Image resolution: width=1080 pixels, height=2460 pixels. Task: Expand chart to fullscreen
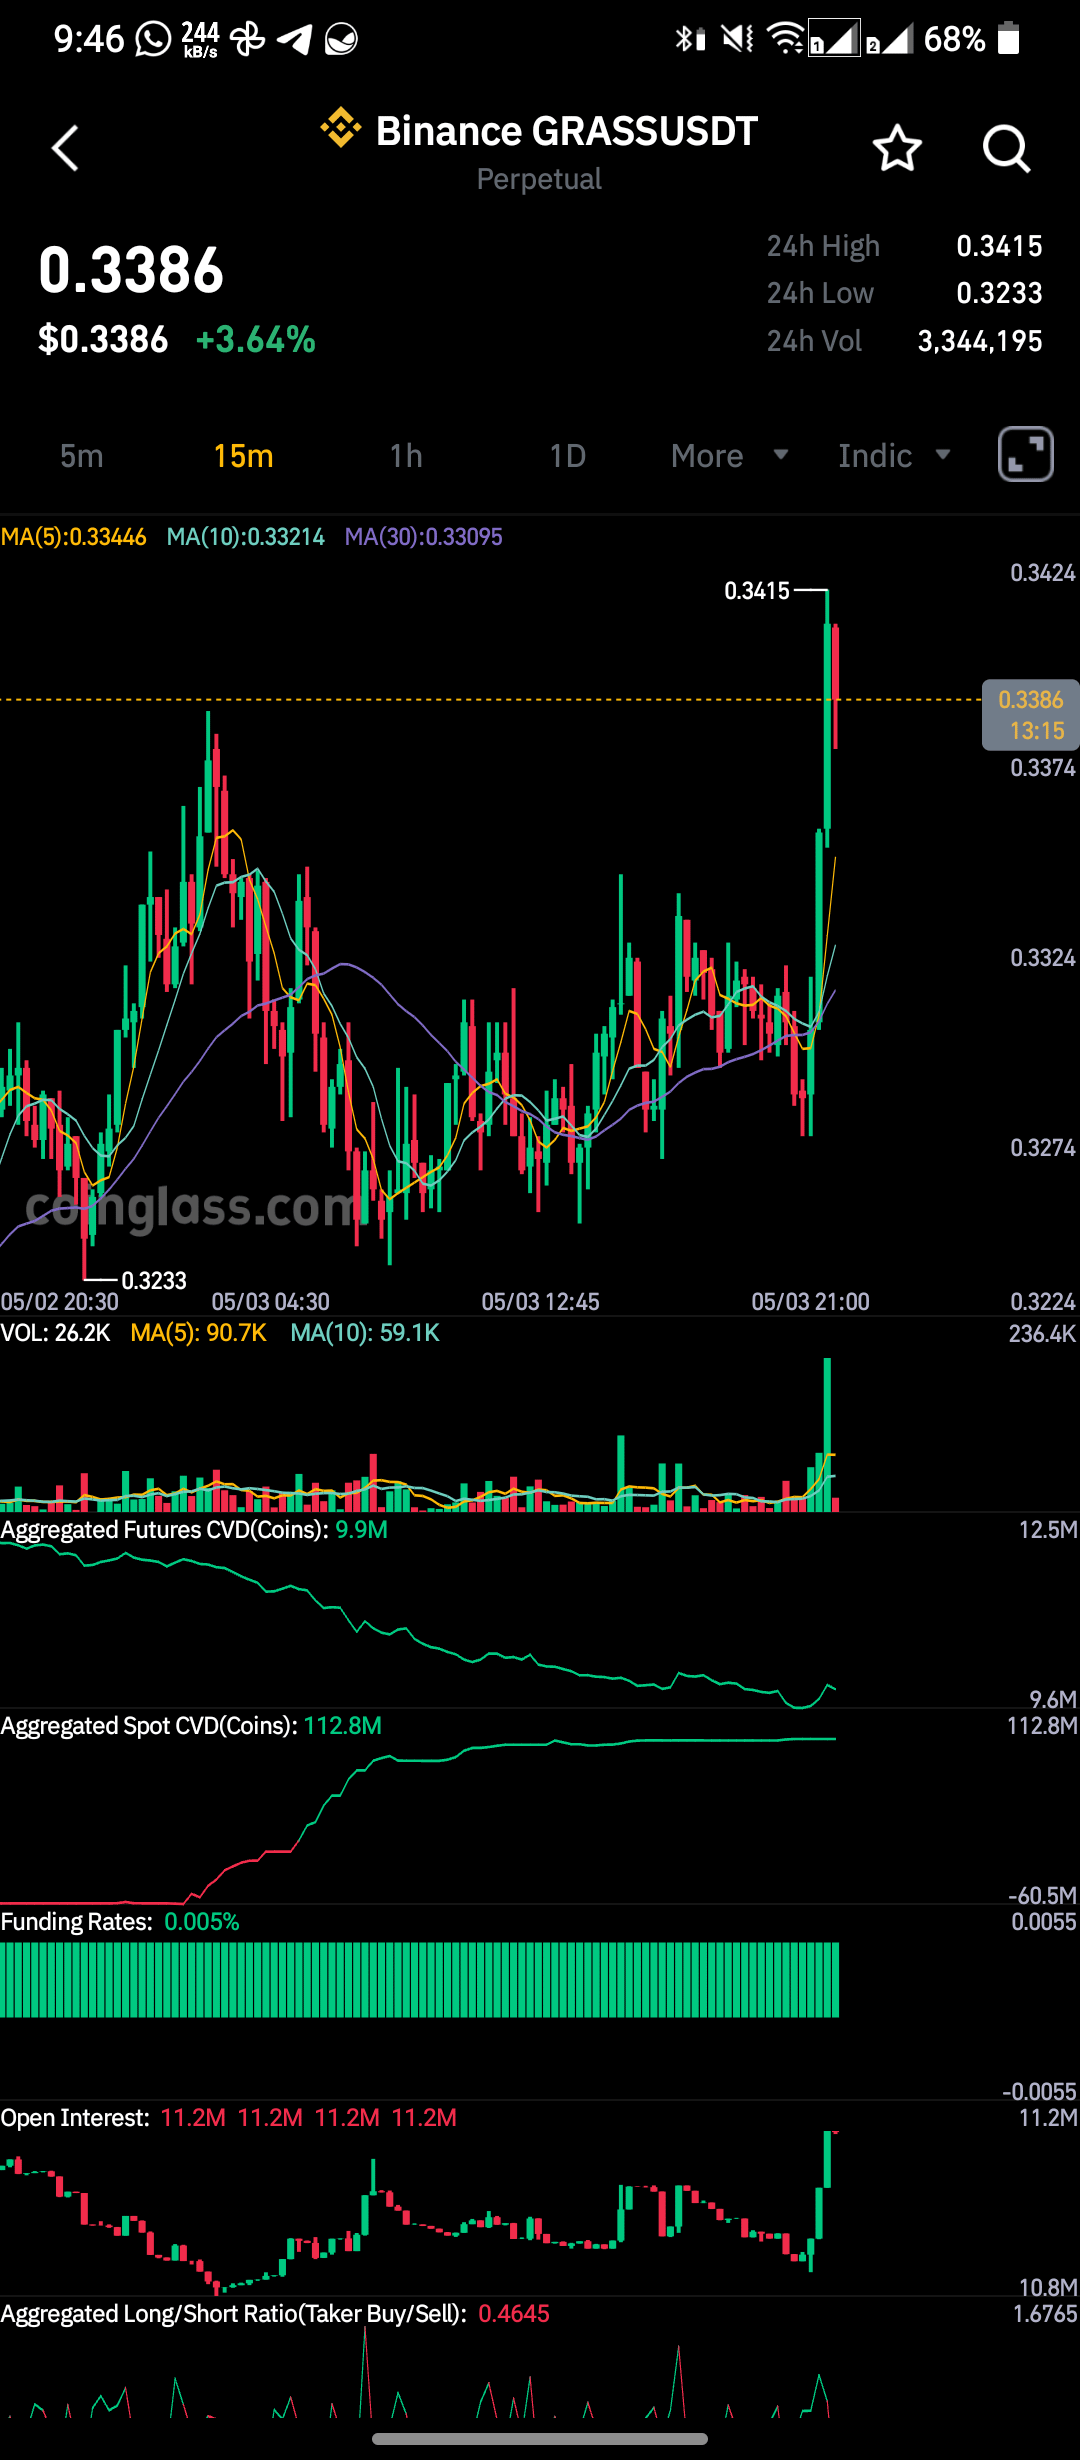point(1026,454)
